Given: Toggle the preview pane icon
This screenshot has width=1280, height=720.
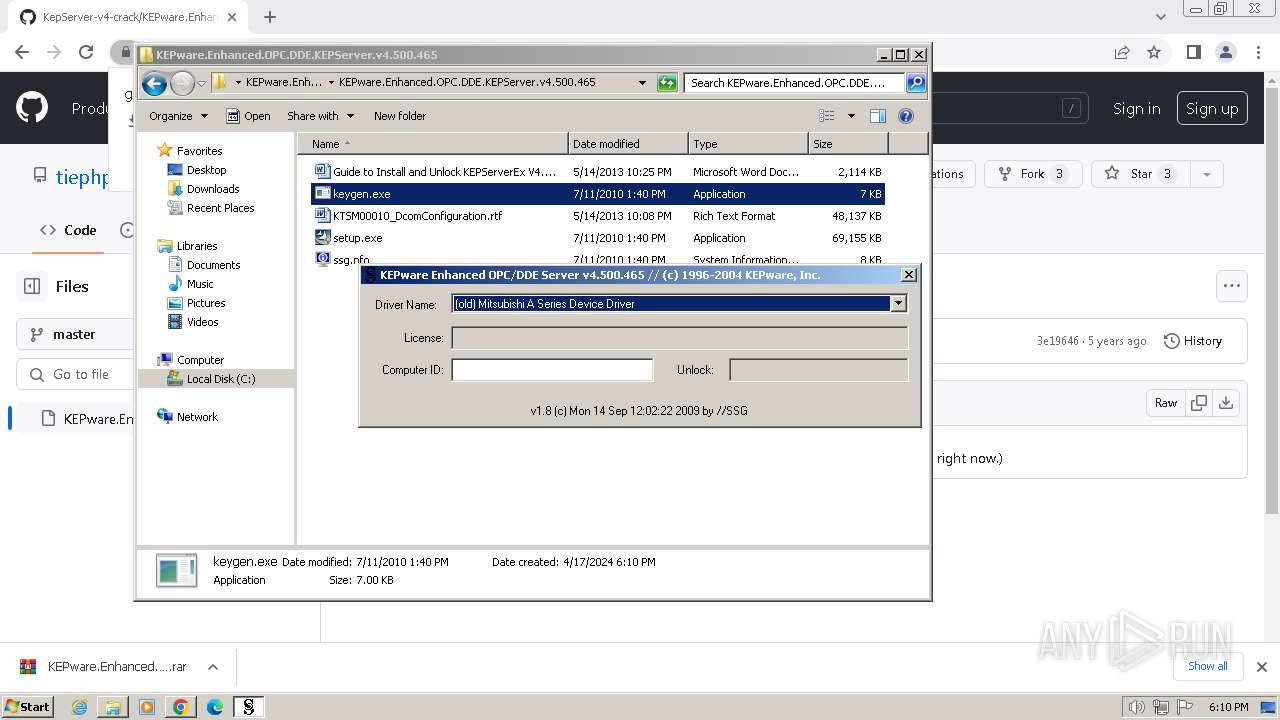Looking at the screenshot, I should click(x=878, y=116).
